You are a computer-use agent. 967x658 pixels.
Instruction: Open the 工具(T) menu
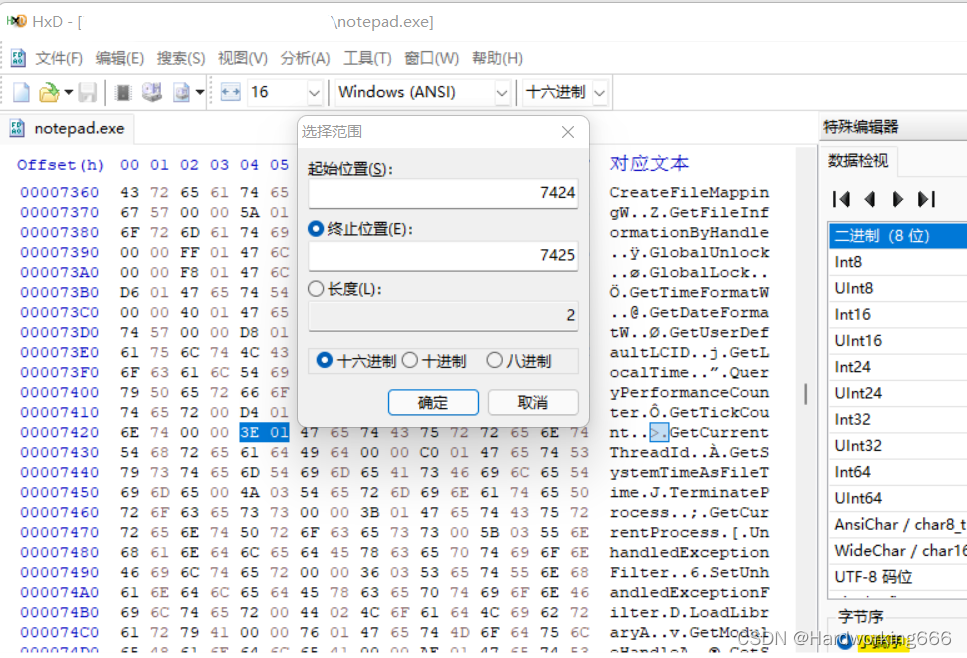[x=367, y=59]
